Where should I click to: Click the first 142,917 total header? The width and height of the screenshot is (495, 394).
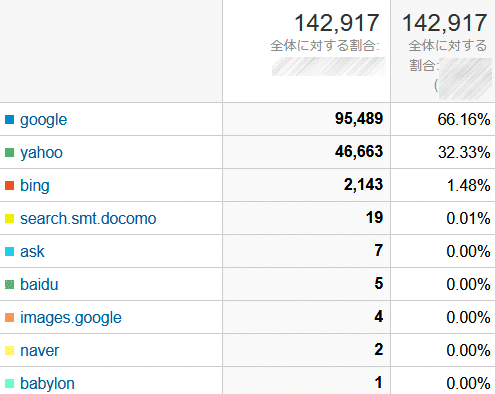337,23
